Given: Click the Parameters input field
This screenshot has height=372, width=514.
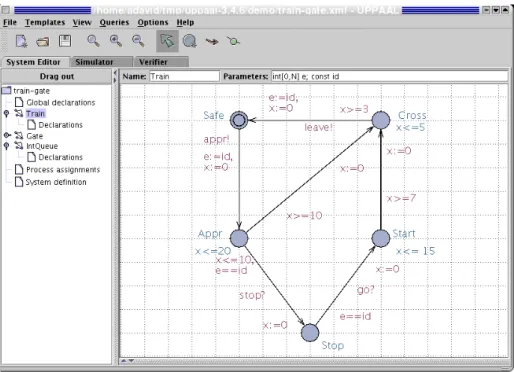Looking at the screenshot, I should (390, 76).
